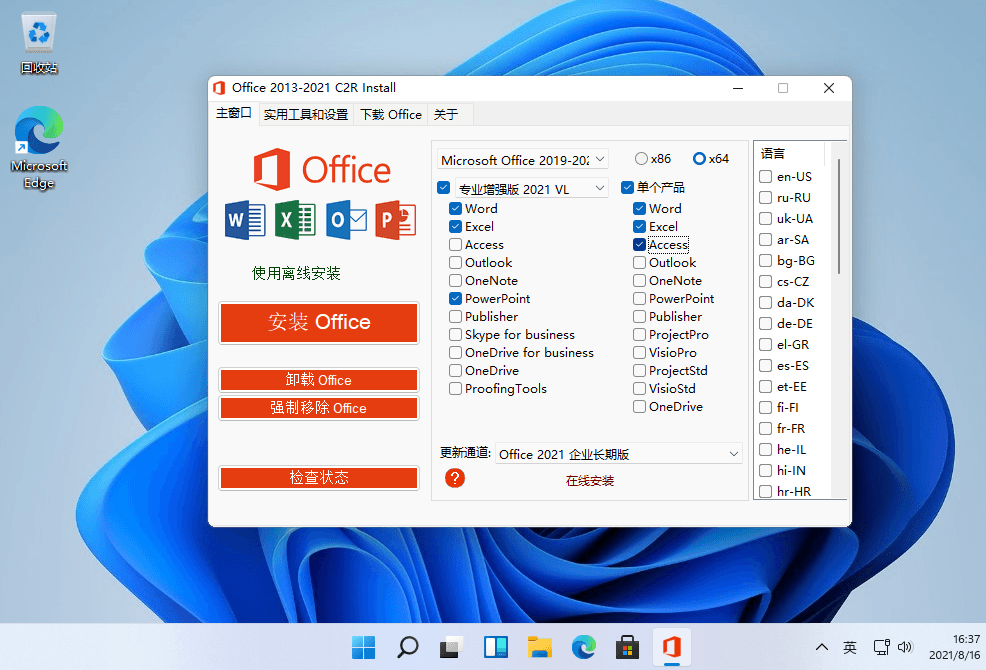Check ProjectStd in single products

click(639, 371)
